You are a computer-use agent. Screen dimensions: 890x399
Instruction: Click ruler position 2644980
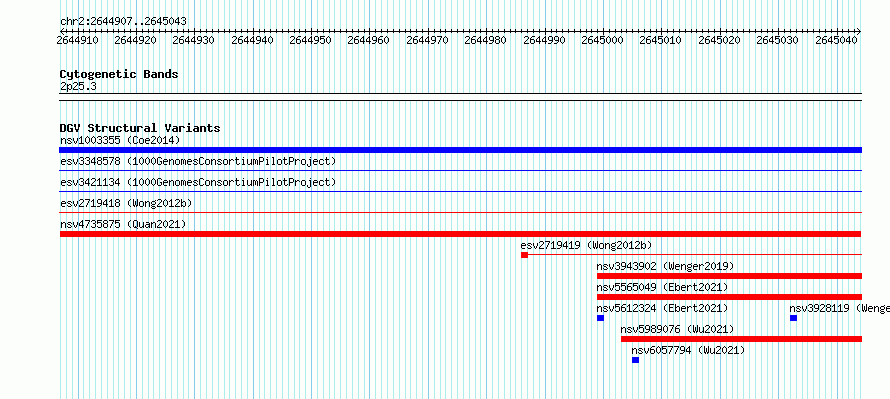pyautogui.click(x=485, y=40)
